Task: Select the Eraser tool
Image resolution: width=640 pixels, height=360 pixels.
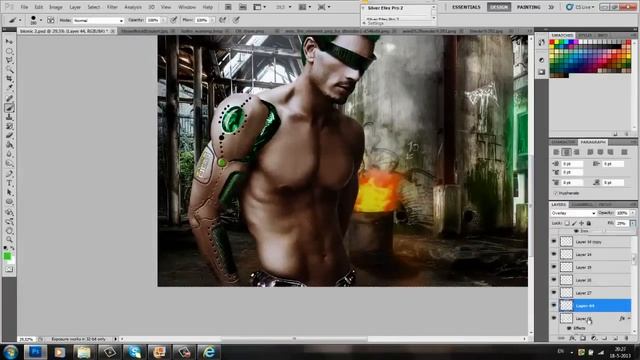Action: [x=9, y=135]
